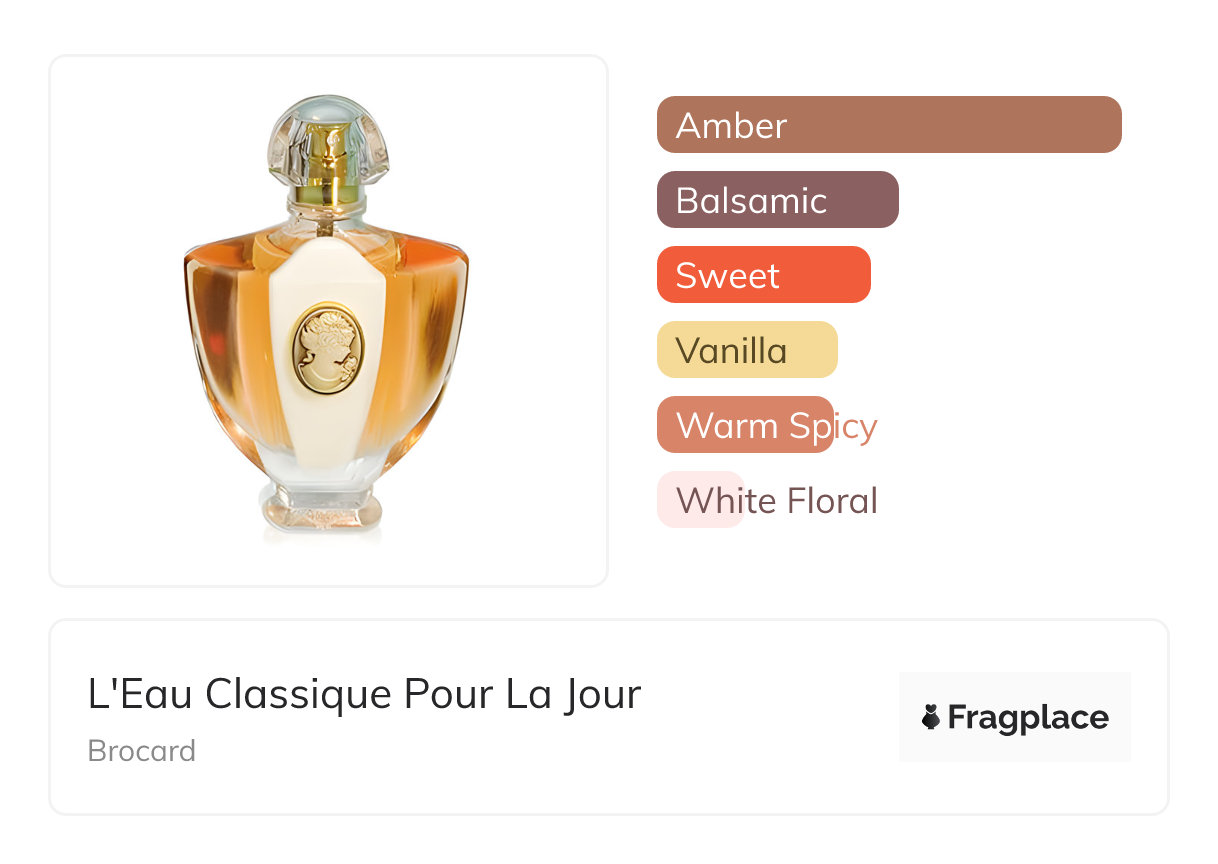Click the bottle's clear glass stopper cap
The width and height of the screenshot is (1218, 864).
tap(328, 142)
